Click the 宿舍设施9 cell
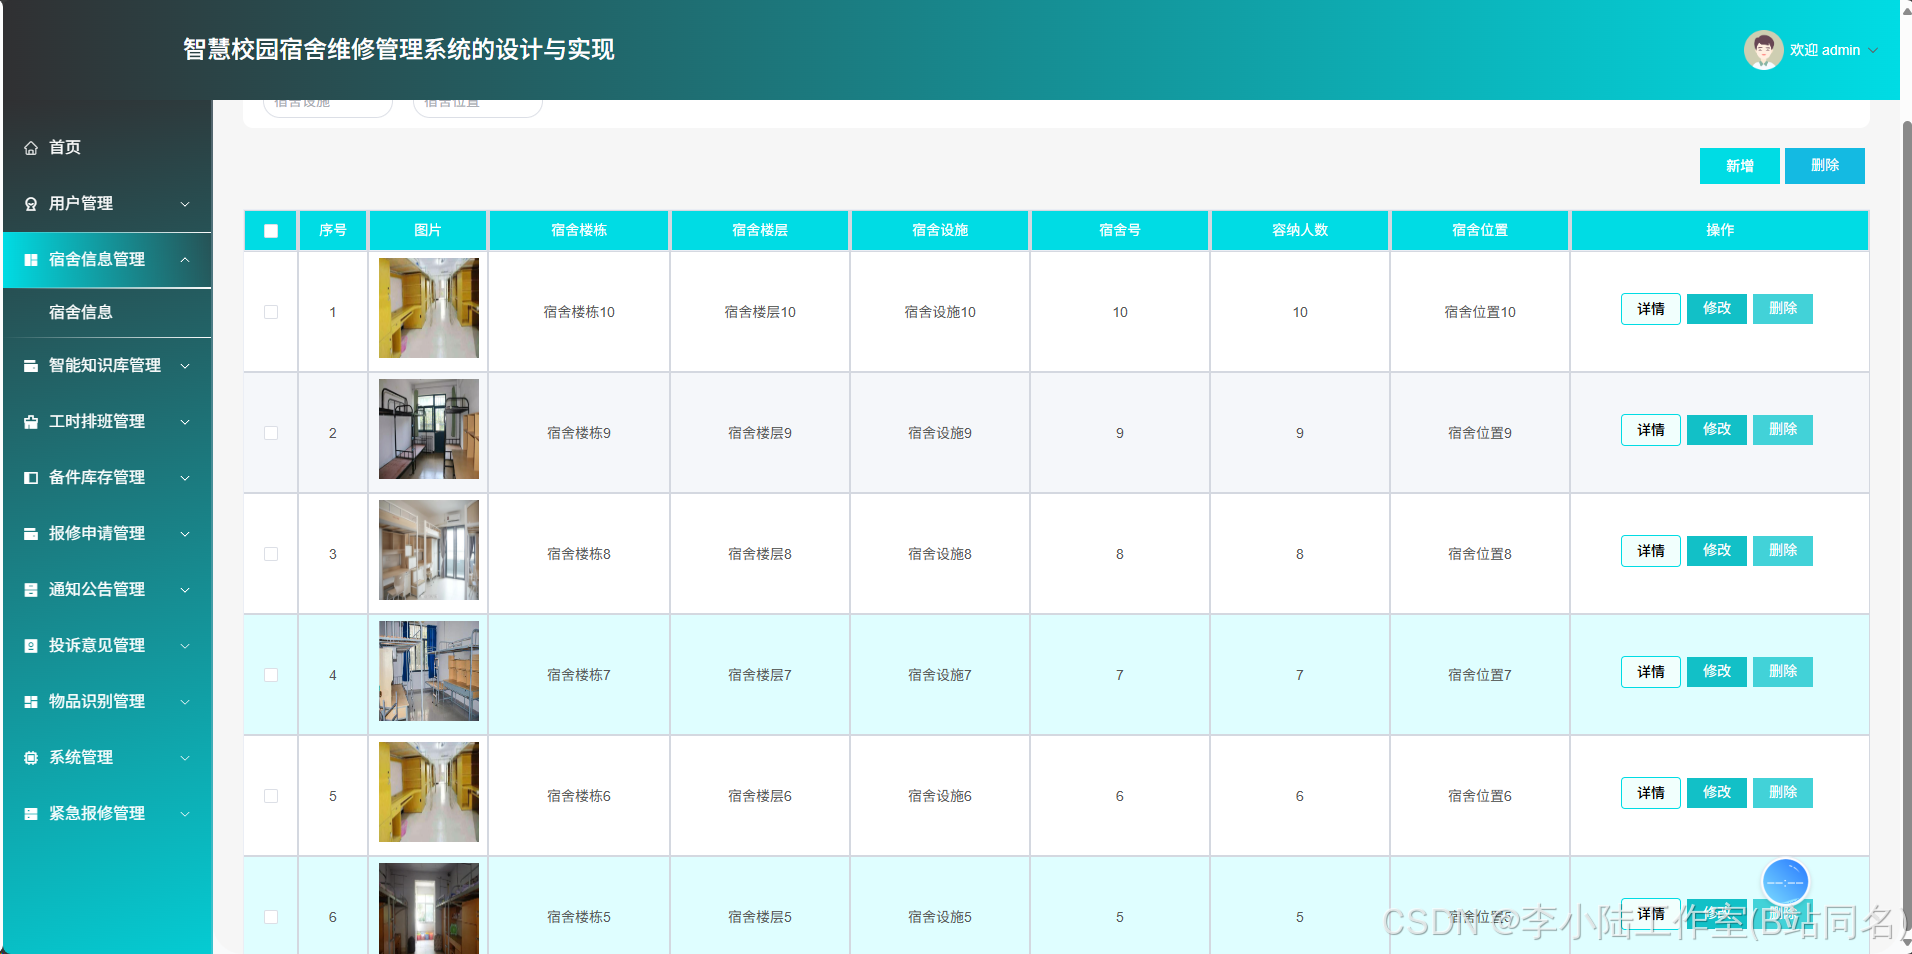Viewport: 1912px width, 954px height. point(940,433)
